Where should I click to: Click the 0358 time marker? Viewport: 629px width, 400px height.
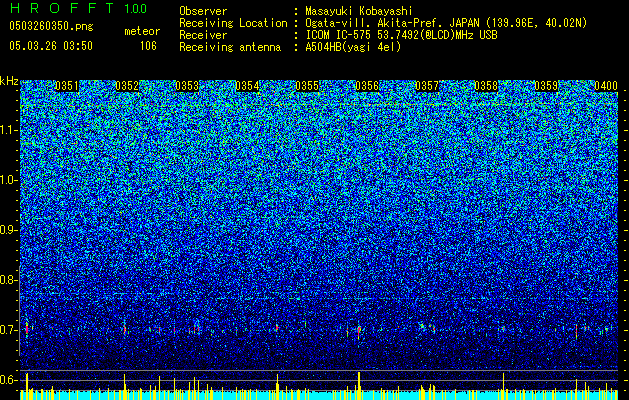tap(486, 86)
